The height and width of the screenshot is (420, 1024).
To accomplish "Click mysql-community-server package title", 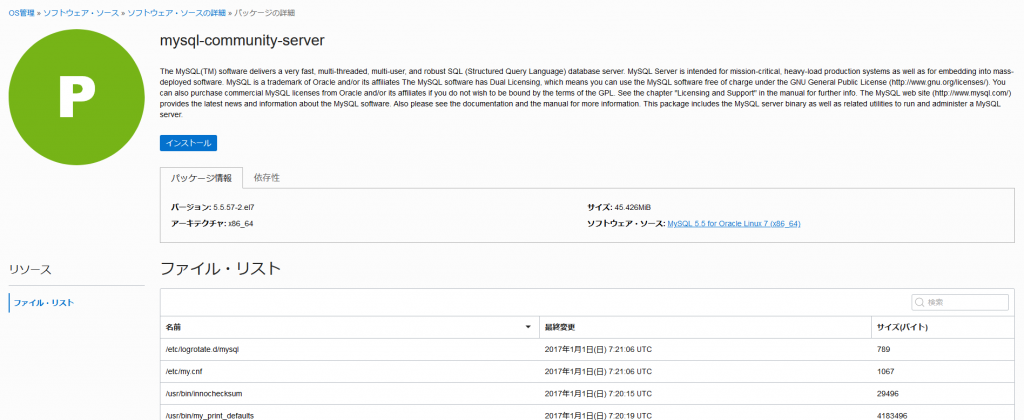I will click(242, 40).
